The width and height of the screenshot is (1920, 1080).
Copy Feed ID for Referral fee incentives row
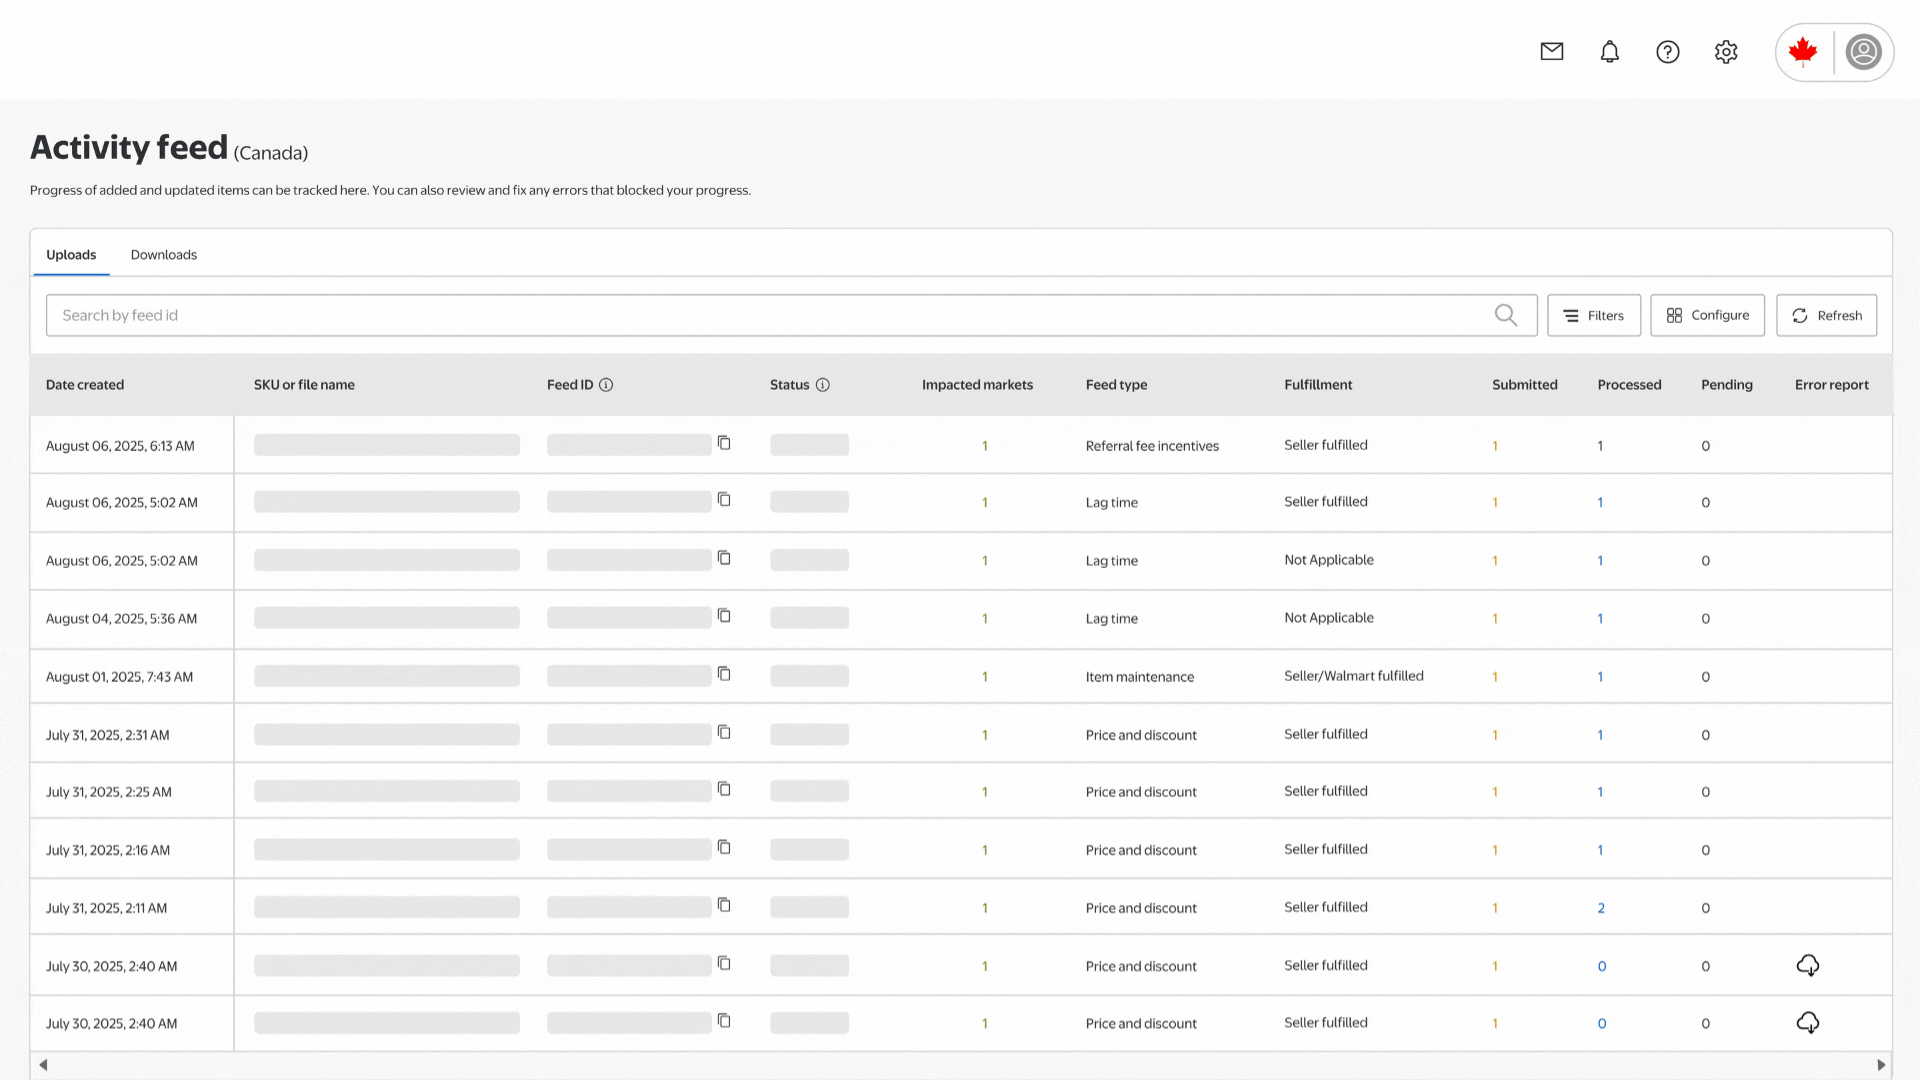724,443
